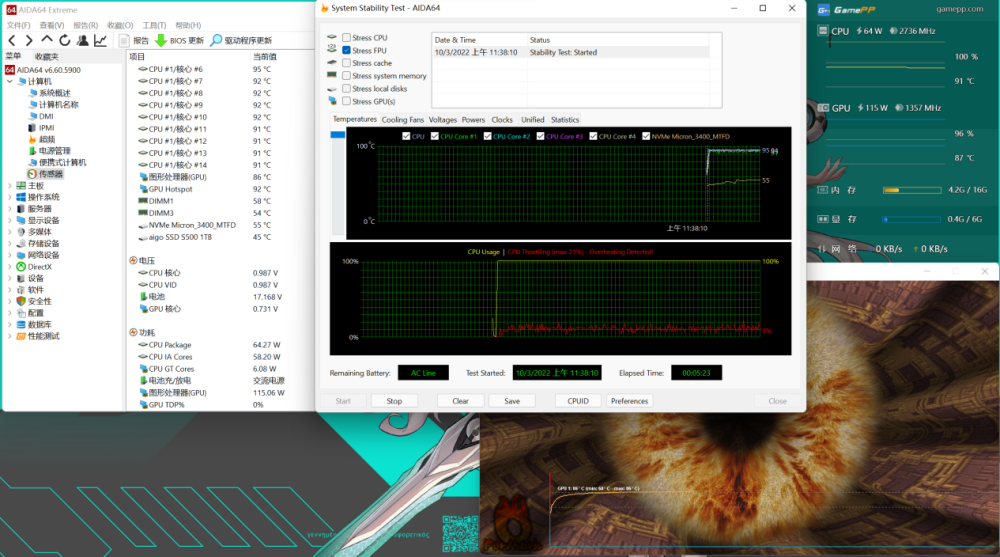1000x557 pixels.
Task: Click the up-level arrow in AIDA64 toolbar
Action: (47, 40)
